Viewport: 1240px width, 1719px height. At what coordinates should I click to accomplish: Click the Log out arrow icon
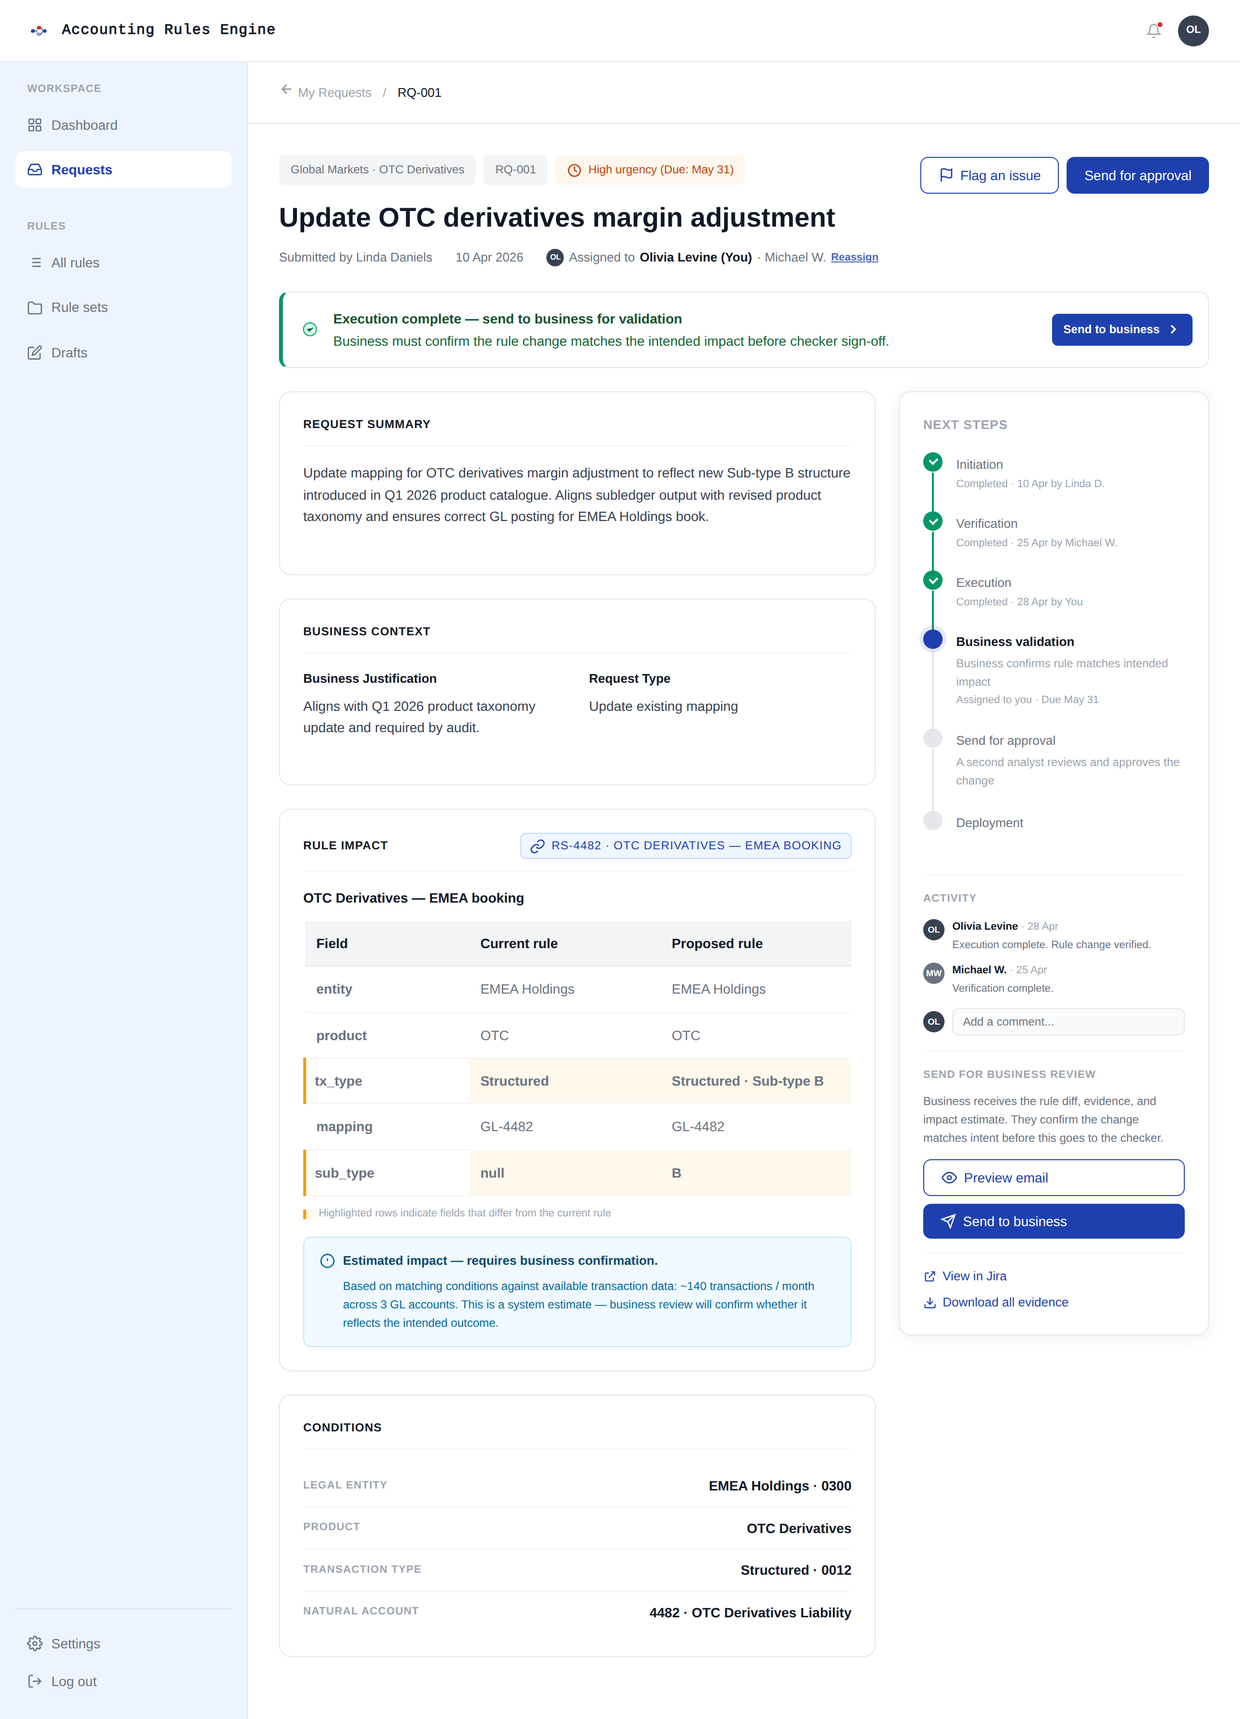(35, 1682)
